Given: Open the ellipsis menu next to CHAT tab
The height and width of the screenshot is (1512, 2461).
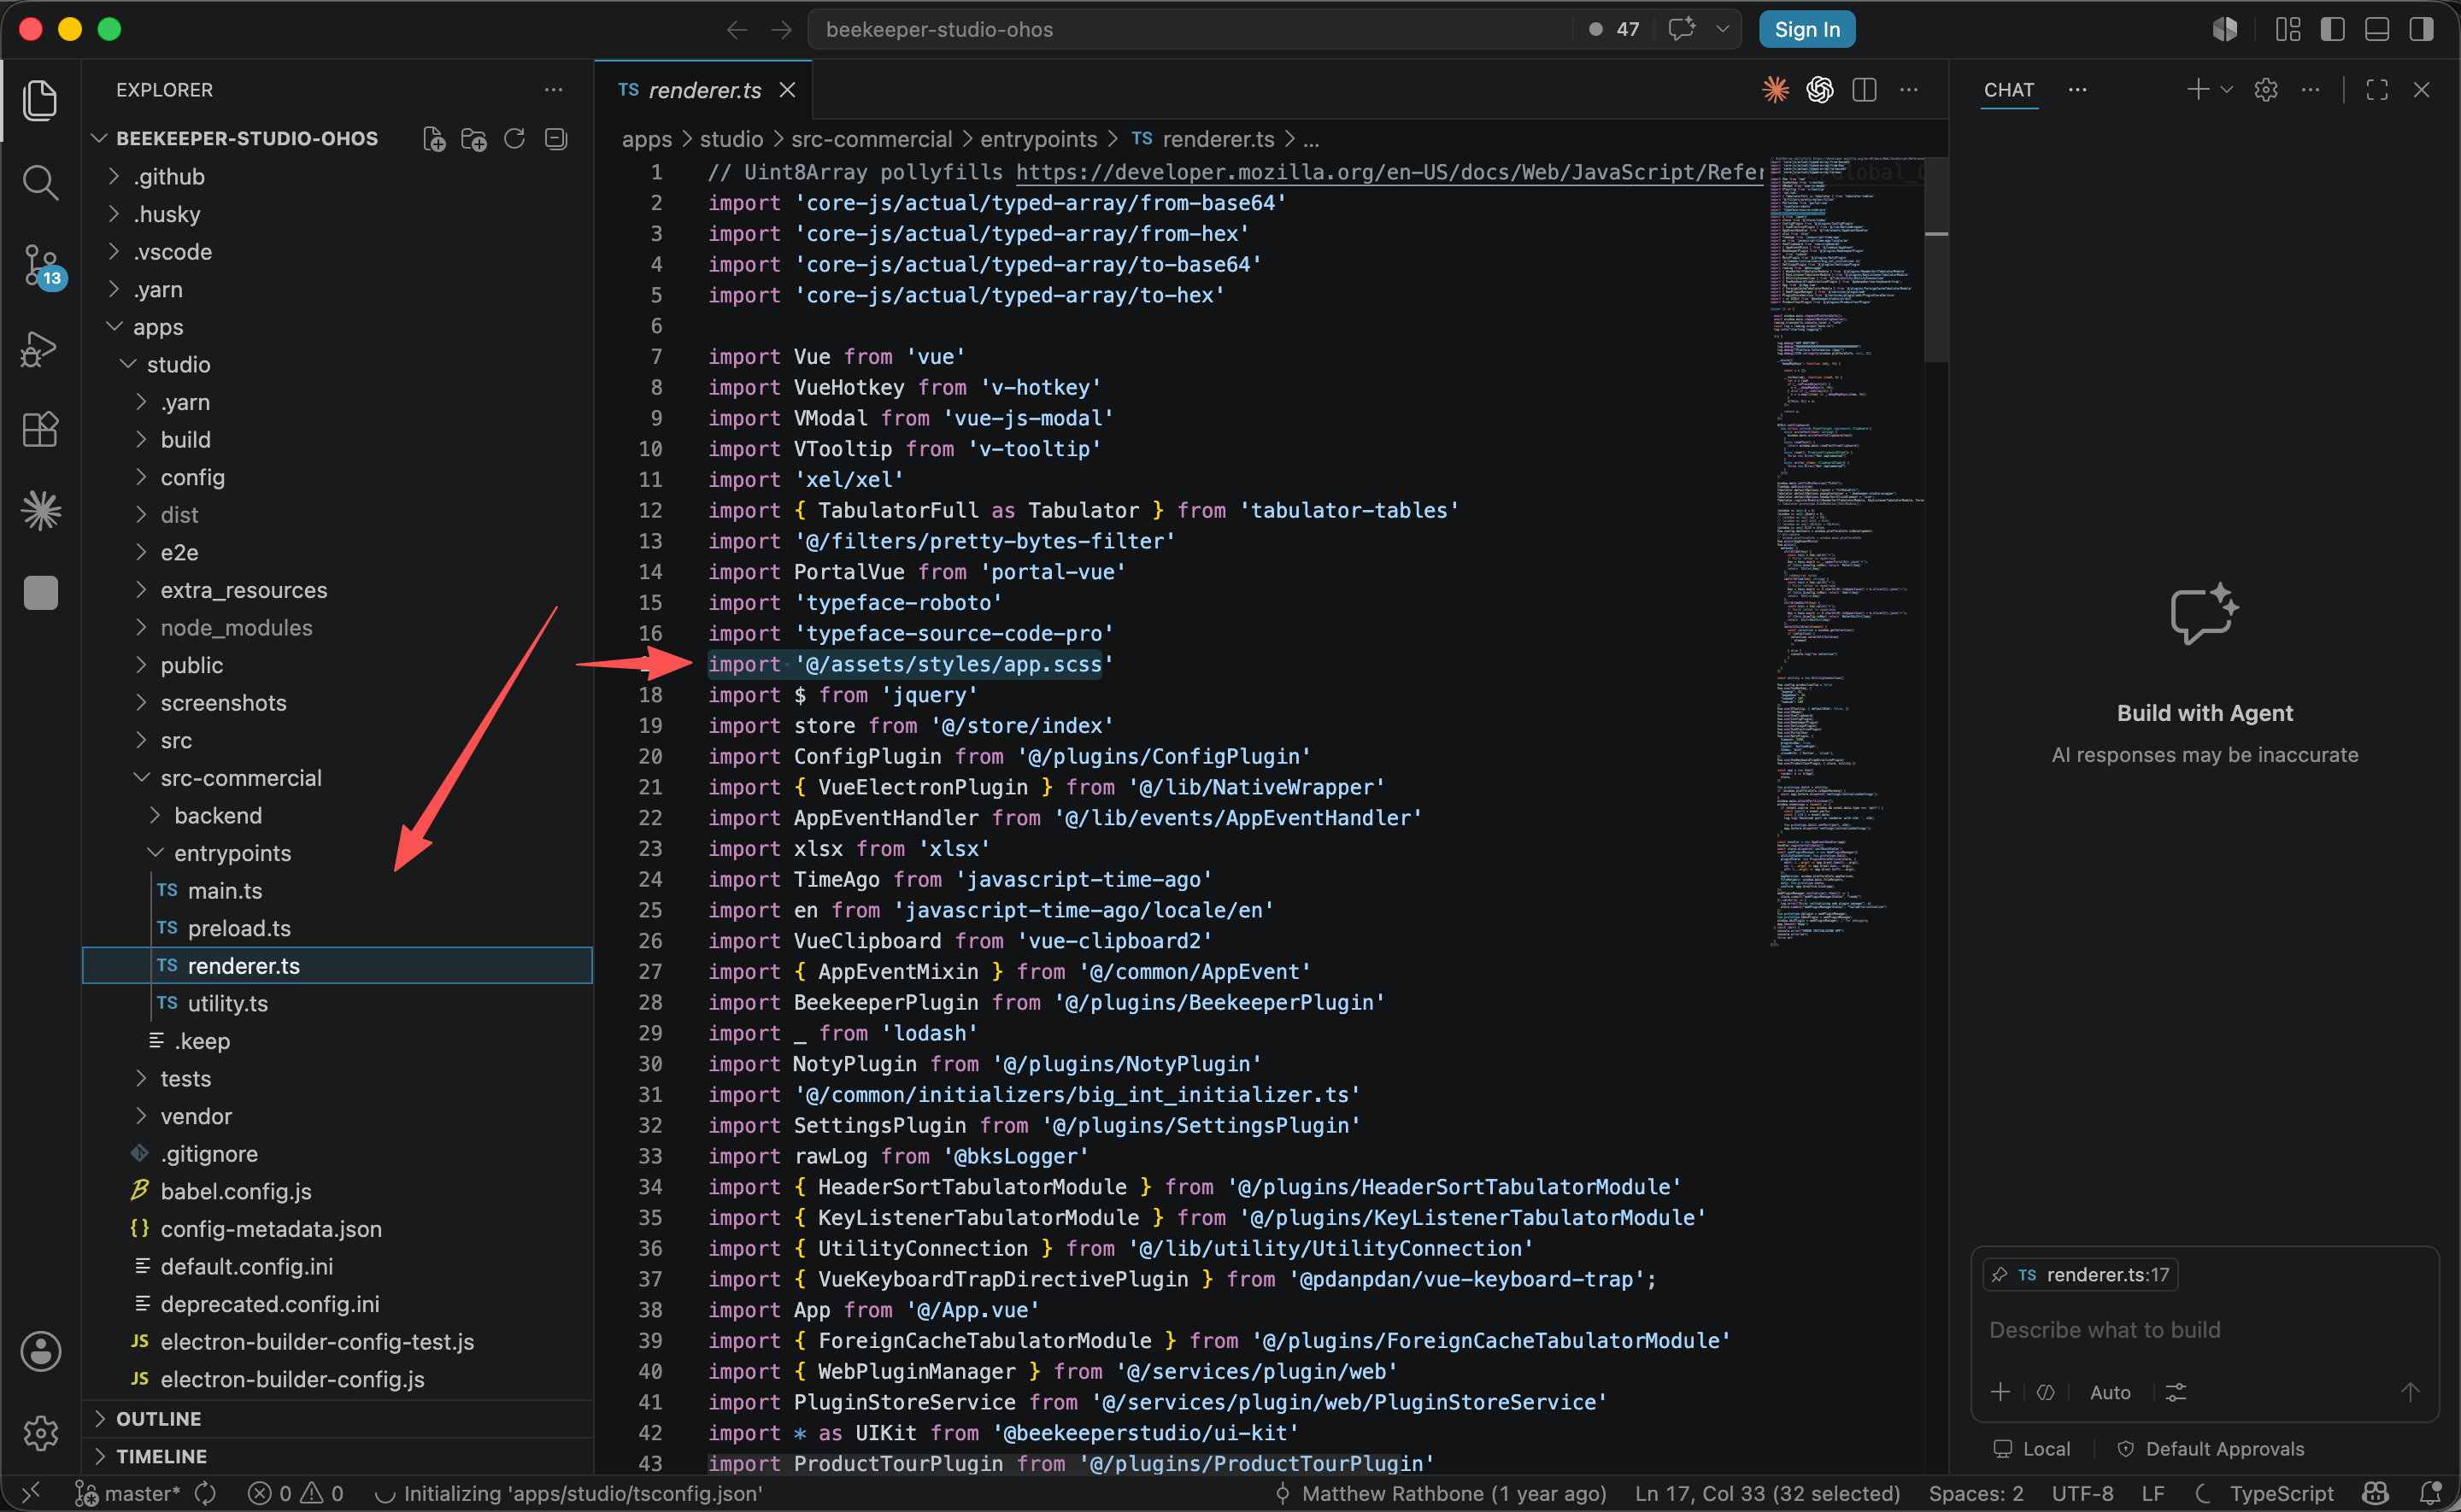Looking at the screenshot, I should coord(2077,90).
